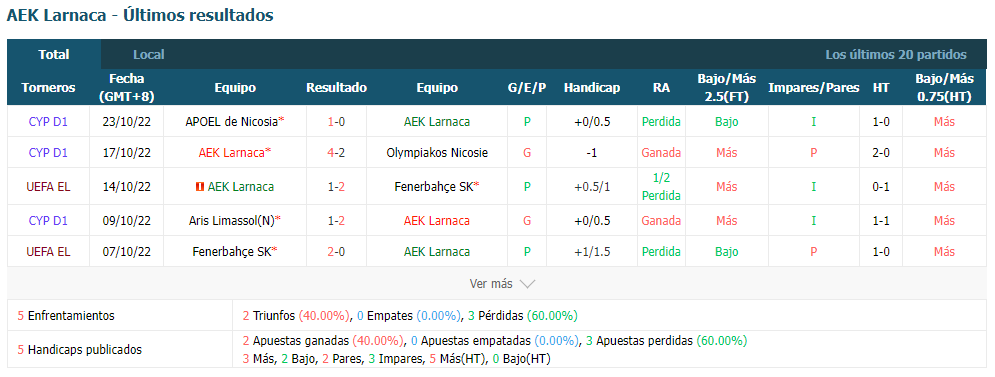This screenshot has width=995, height=377.
Task: Open the APOEL de Nicosia team link
Action: click(x=232, y=121)
